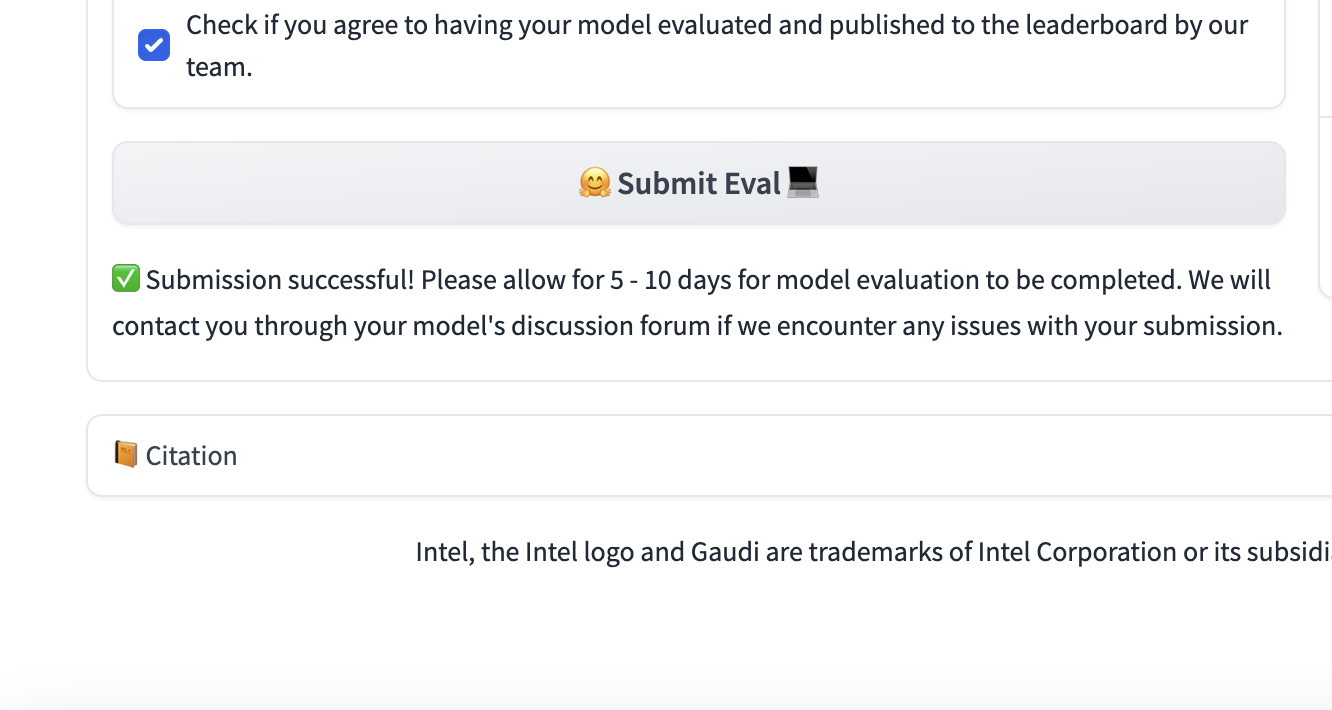This screenshot has height=710, width=1332.
Task: Click the words 'Submit Eval' on the button
Action: 698,183
